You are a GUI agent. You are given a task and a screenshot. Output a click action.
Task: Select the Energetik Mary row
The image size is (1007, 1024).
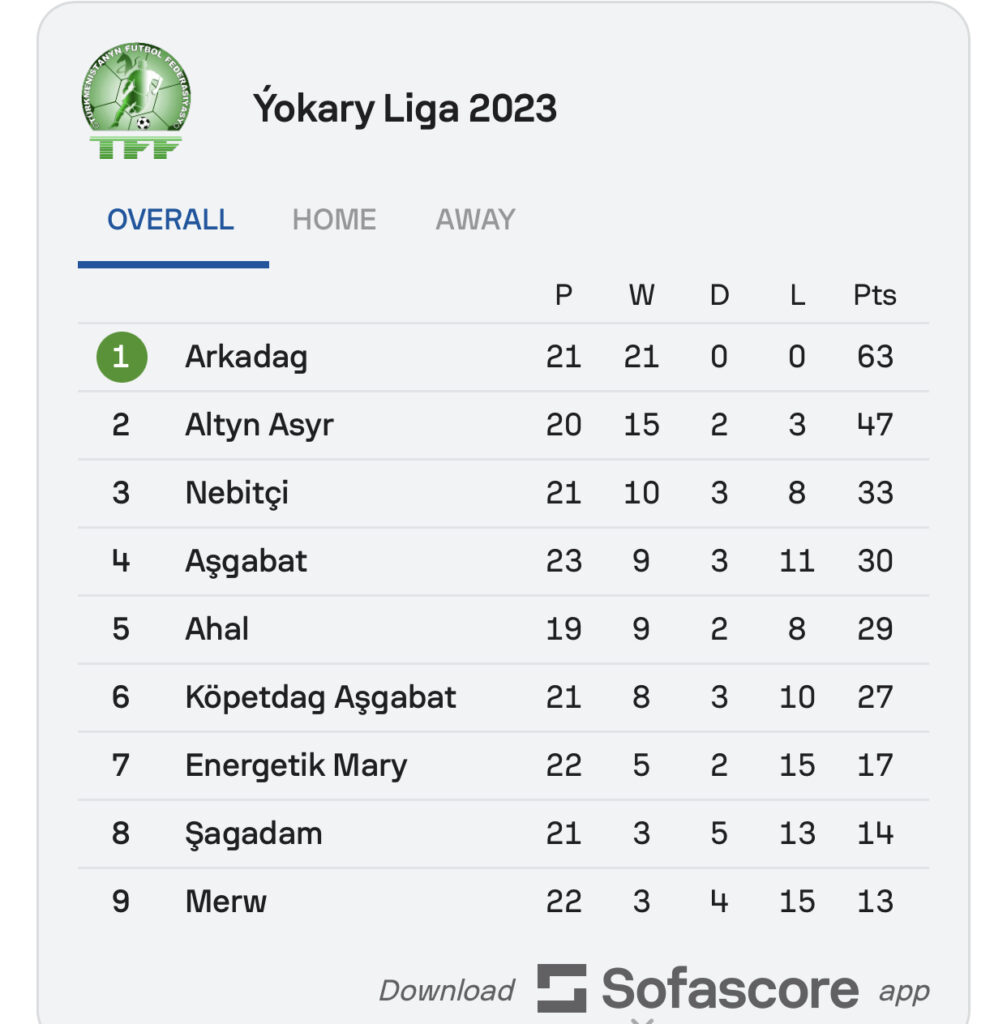[503, 765]
